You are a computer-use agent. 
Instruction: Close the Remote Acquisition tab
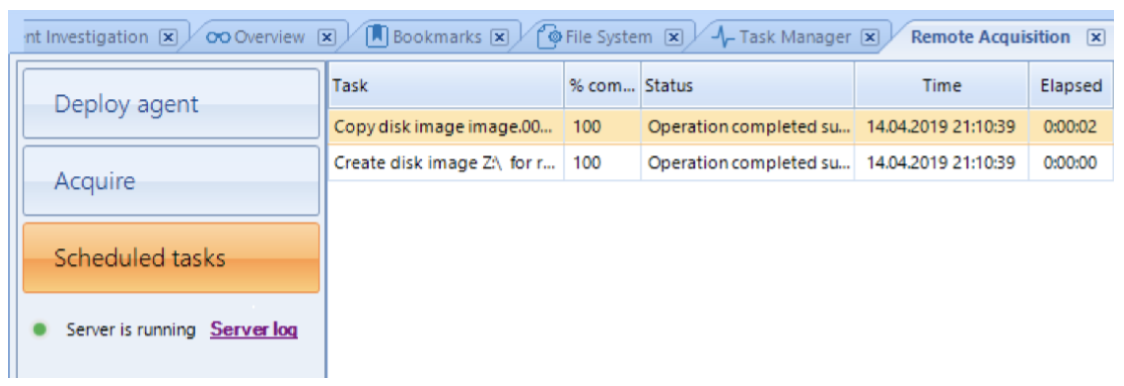[1095, 37]
